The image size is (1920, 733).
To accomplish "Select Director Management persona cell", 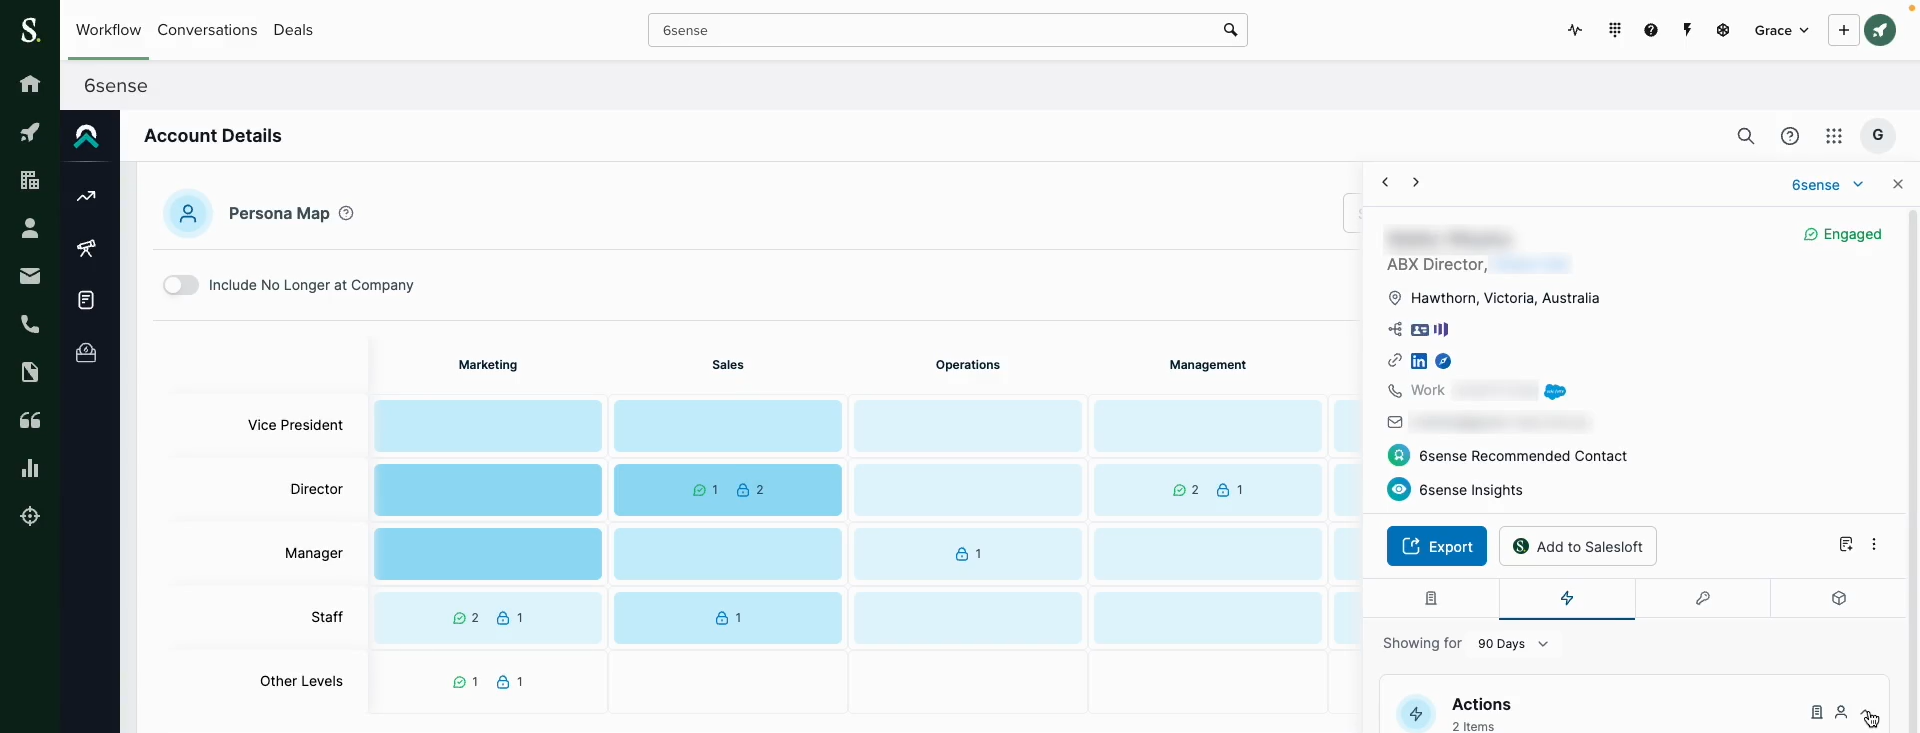I will [1208, 490].
